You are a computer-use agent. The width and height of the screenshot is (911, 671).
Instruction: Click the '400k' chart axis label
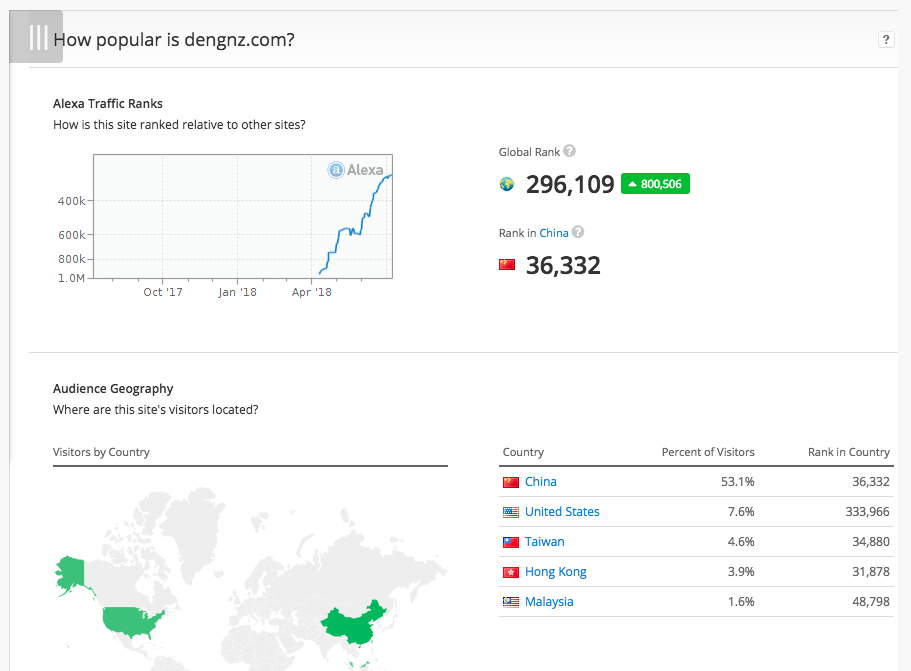pos(71,201)
